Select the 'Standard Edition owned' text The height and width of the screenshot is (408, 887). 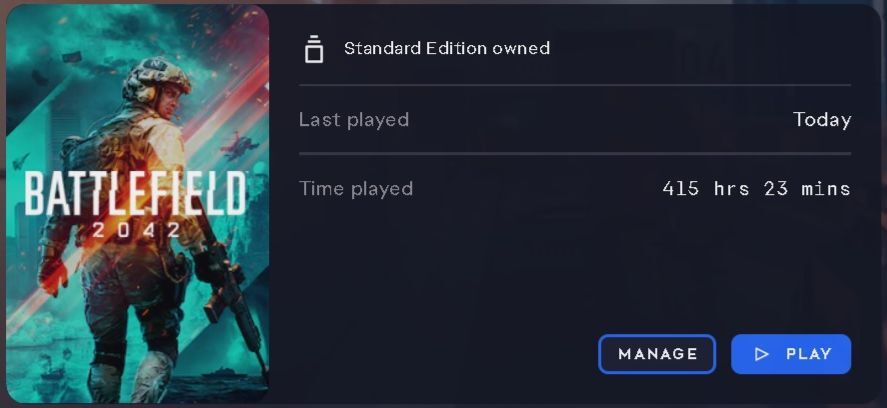[447, 48]
